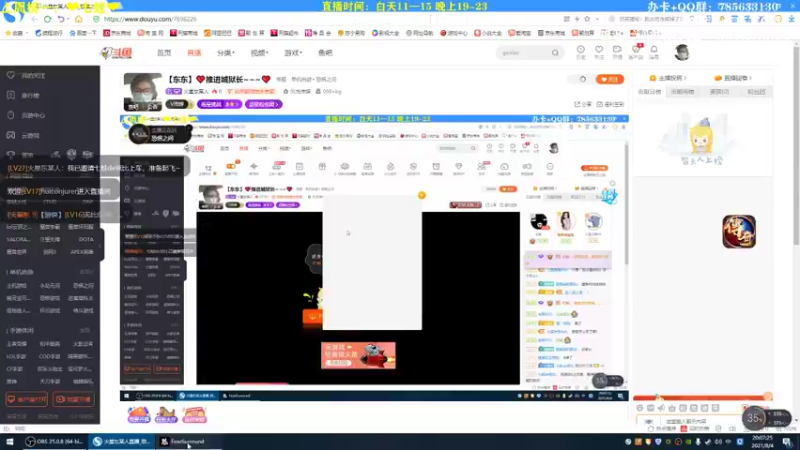Select the 直播 nav item

point(194,53)
